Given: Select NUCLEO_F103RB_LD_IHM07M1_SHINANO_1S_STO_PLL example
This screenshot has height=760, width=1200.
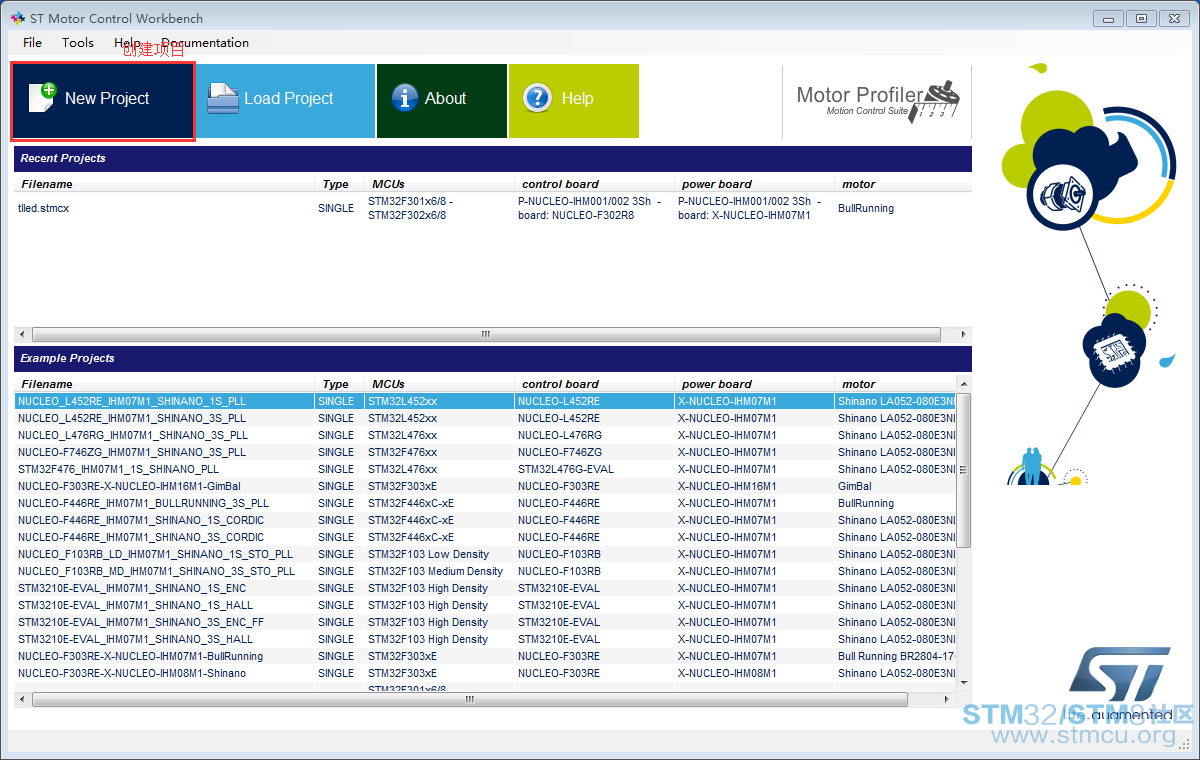Looking at the screenshot, I should tap(486, 554).
